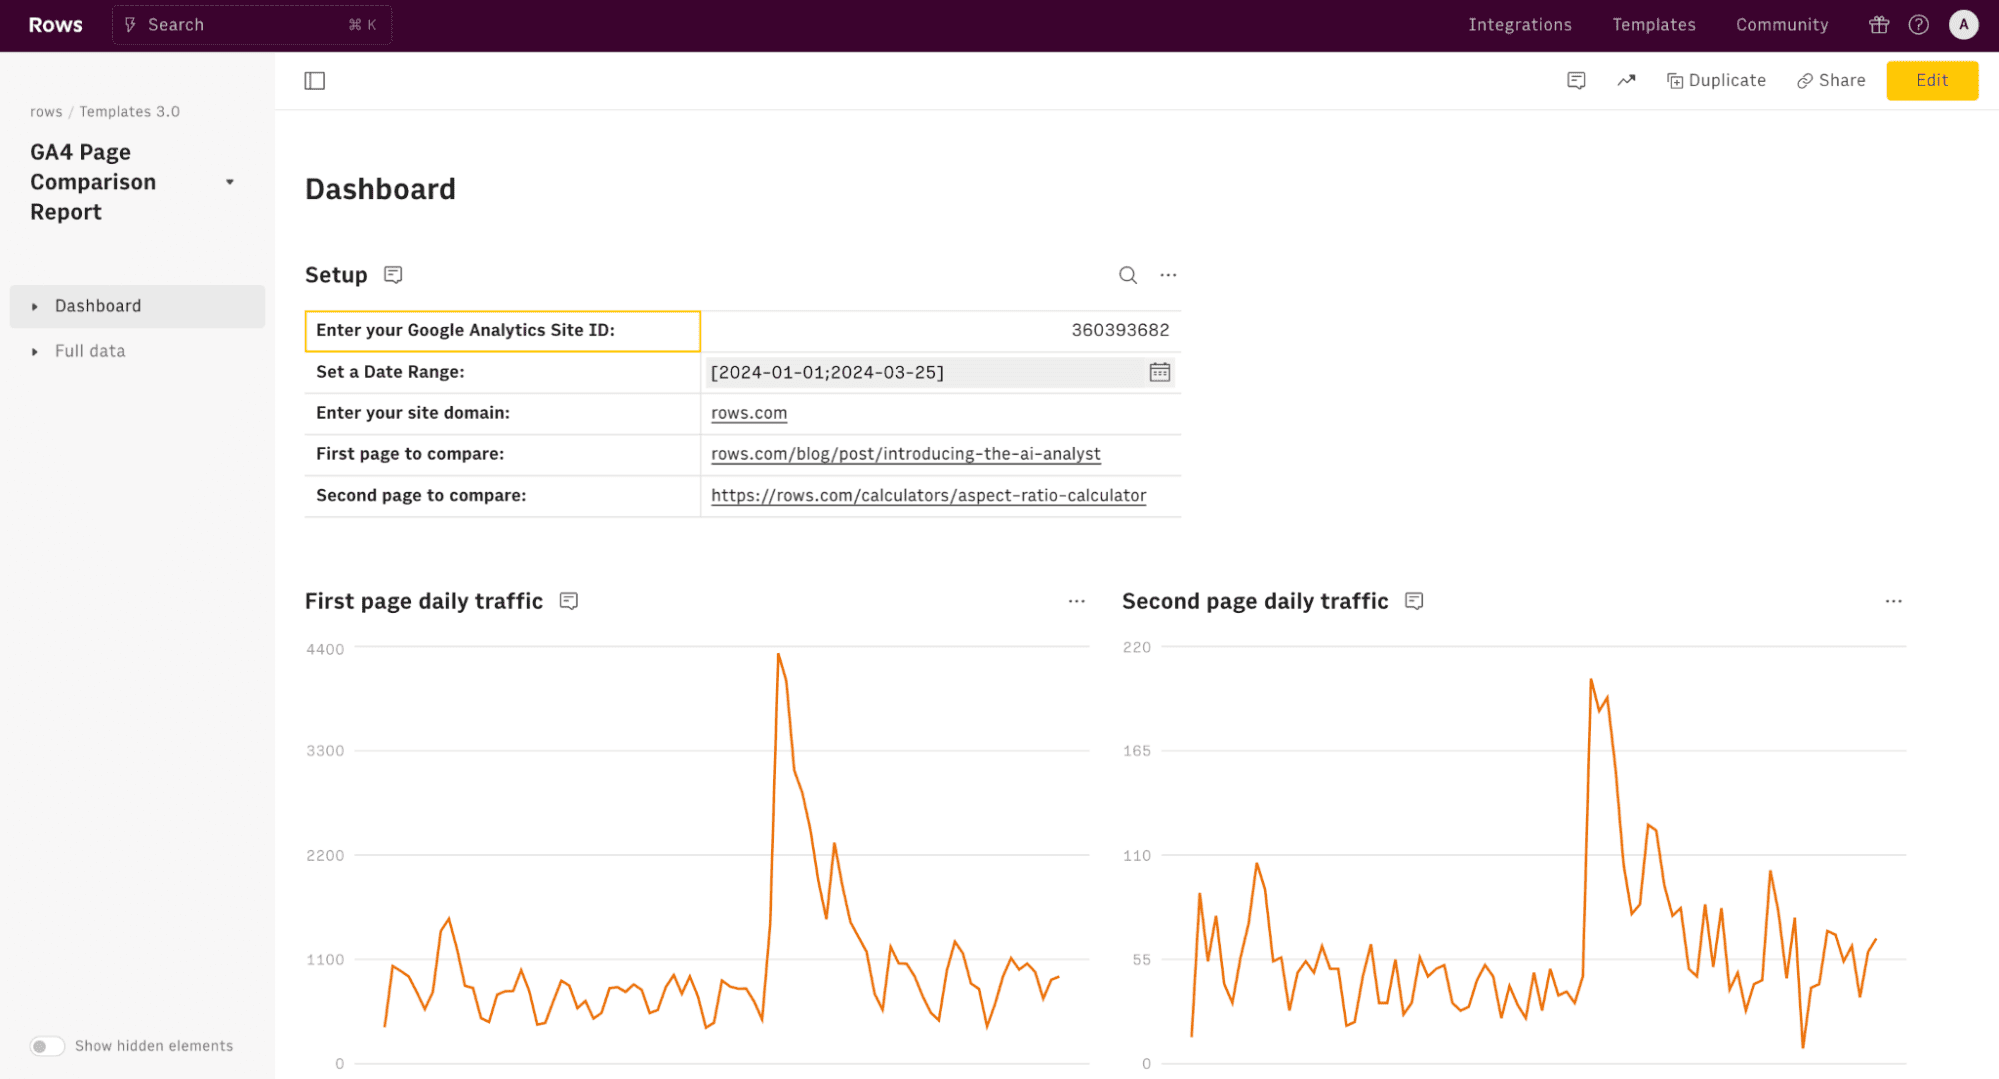Open First page daily traffic comment icon
The width and height of the screenshot is (1999, 1079).
pyautogui.click(x=569, y=601)
